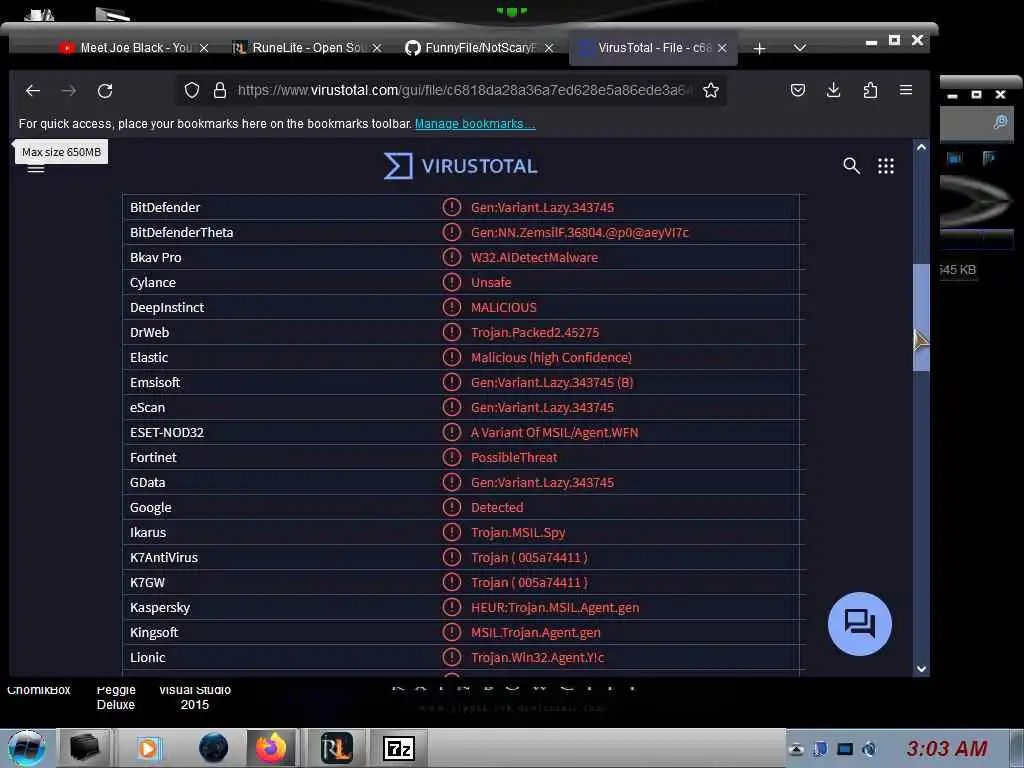This screenshot has height=768, width=1024.
Task: Launch Firefox from the taskbar
Action: 271,748
